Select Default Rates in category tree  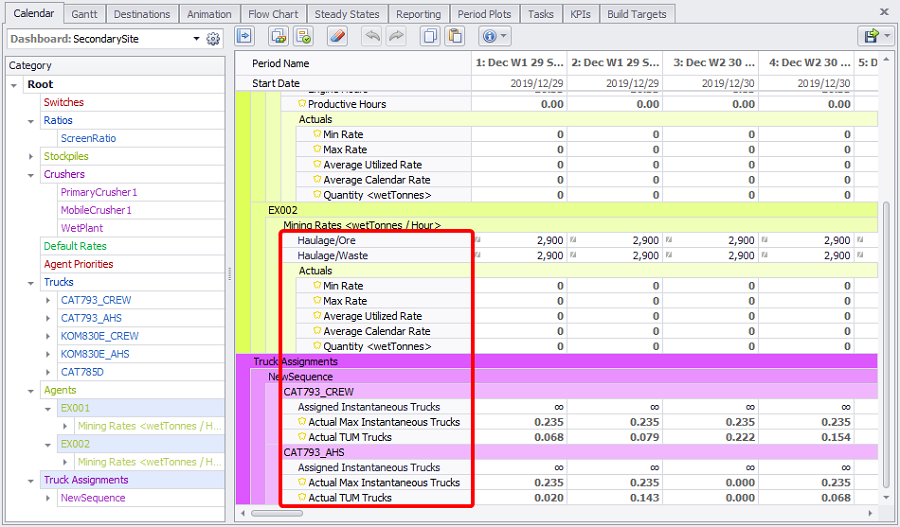(77, 246)
